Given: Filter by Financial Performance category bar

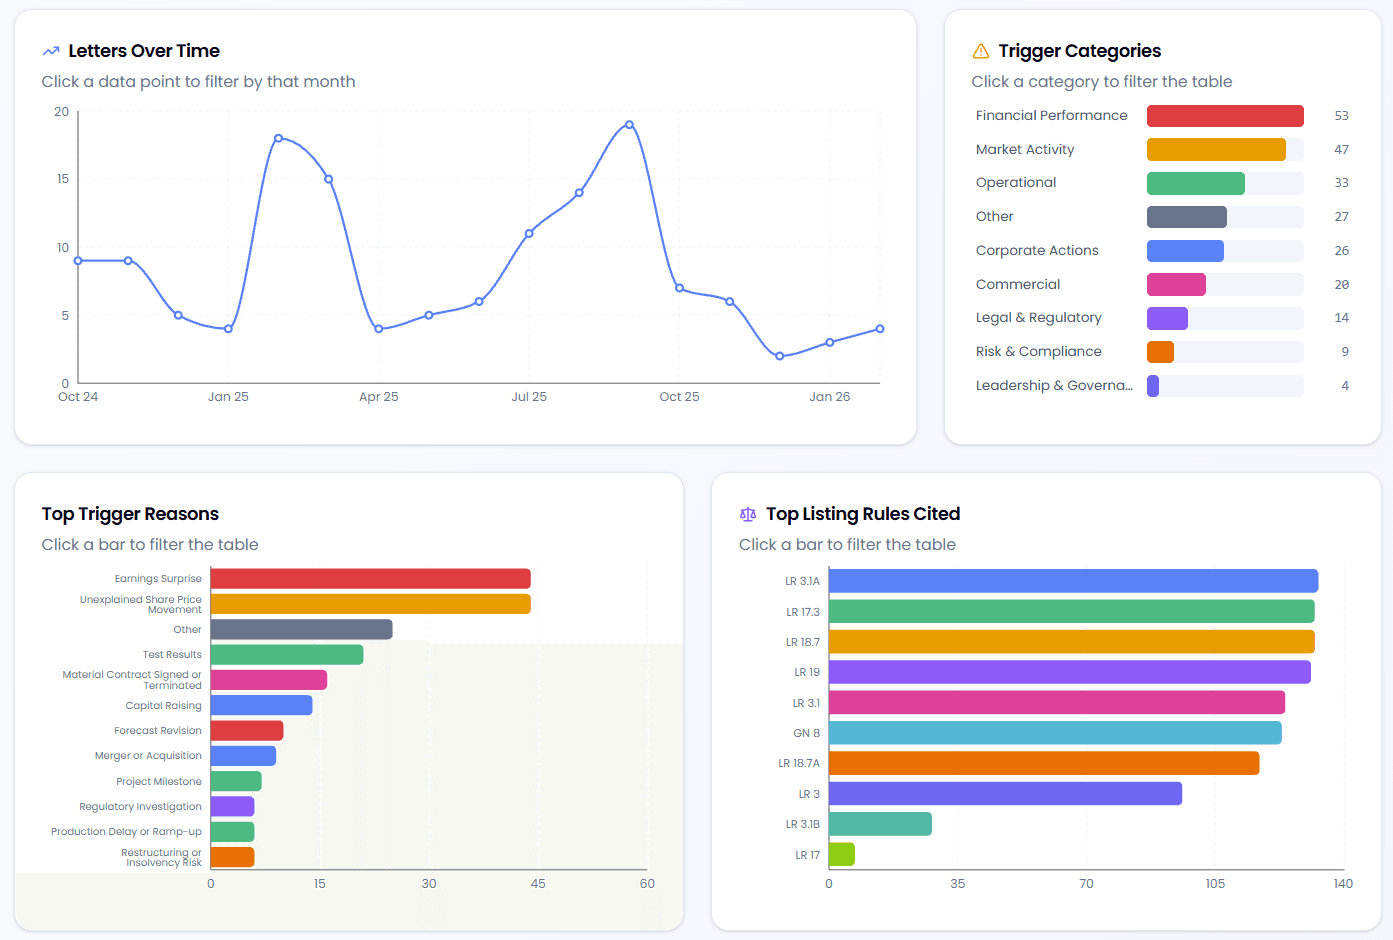Looking at the screenshot, I should click(x=1224, y=116).
